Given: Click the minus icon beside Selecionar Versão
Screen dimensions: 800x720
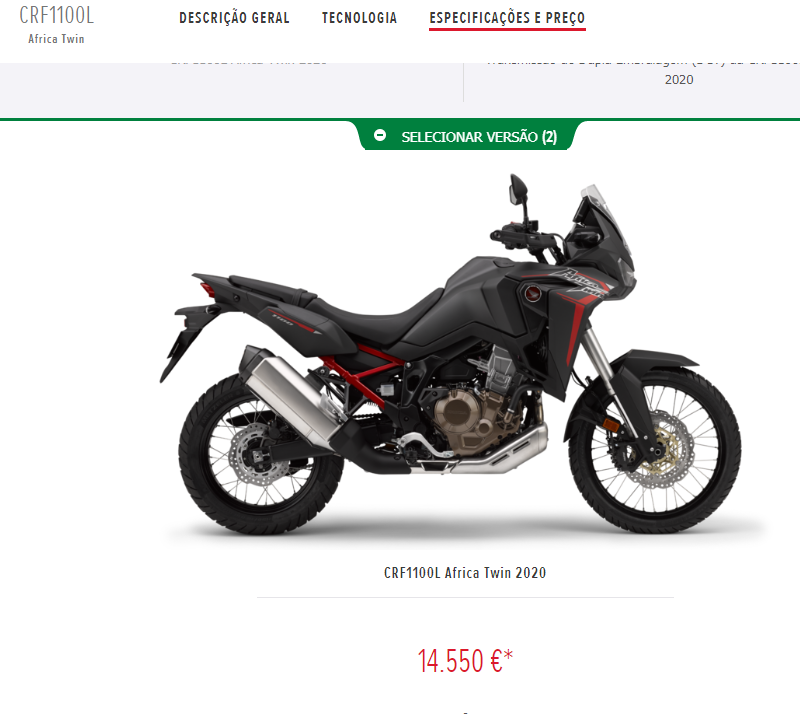Looking at the screenshot, I should [380, 135].
